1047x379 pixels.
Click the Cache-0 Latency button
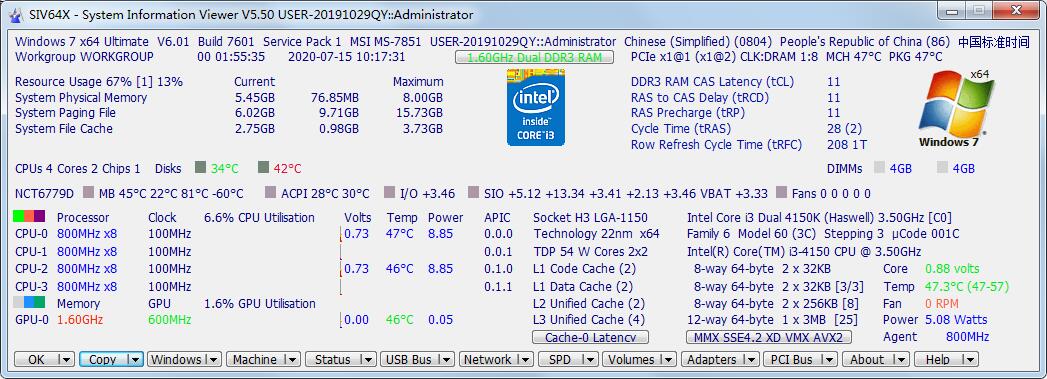tap(590, 337)
